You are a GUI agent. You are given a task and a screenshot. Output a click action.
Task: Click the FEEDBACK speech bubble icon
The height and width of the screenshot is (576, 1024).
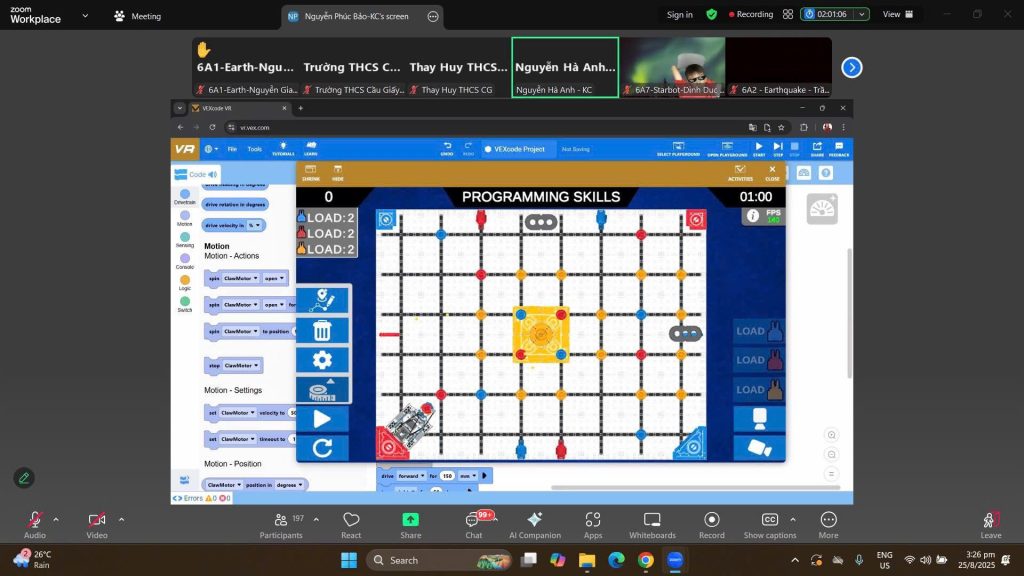[x=839, y=149]
